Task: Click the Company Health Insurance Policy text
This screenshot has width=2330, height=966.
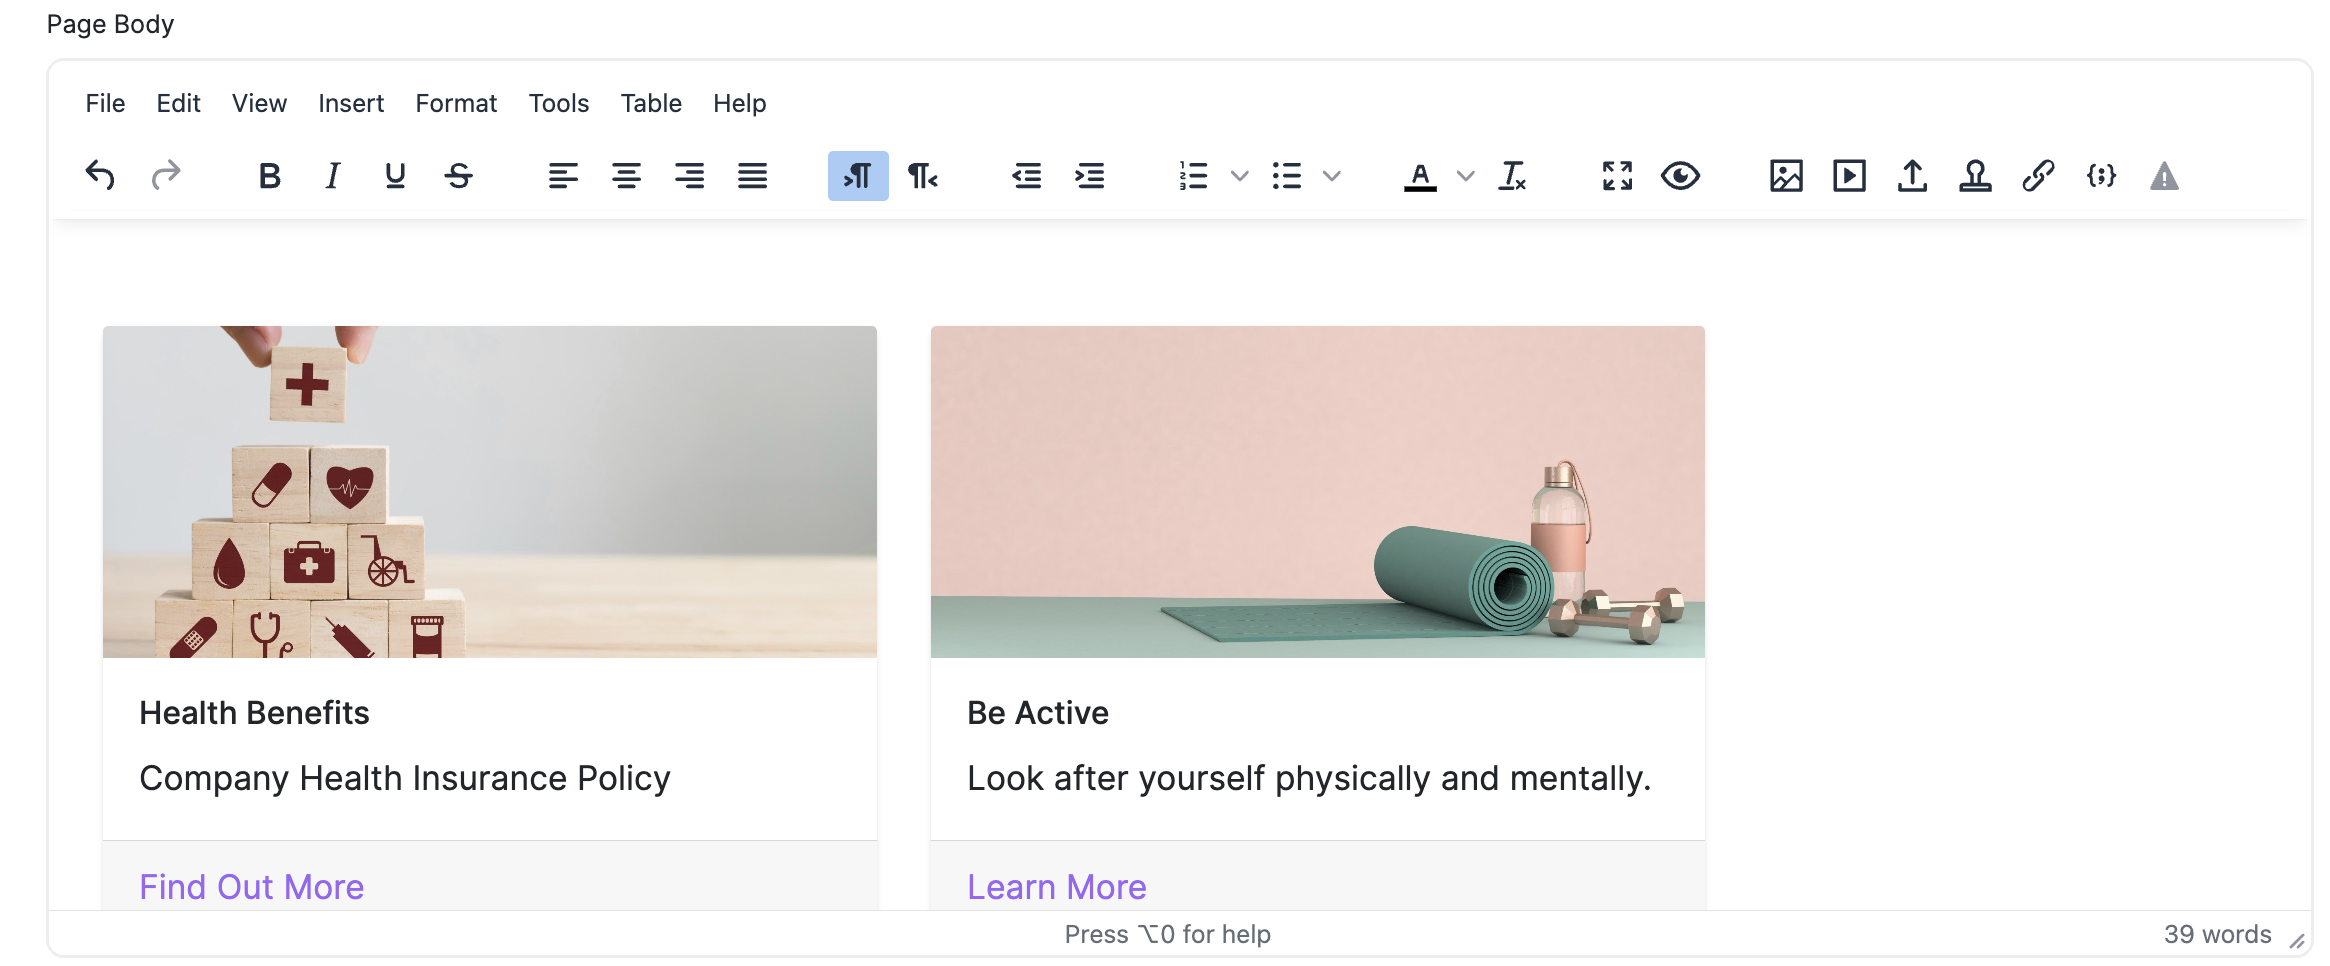Action: tap(405, 779)
